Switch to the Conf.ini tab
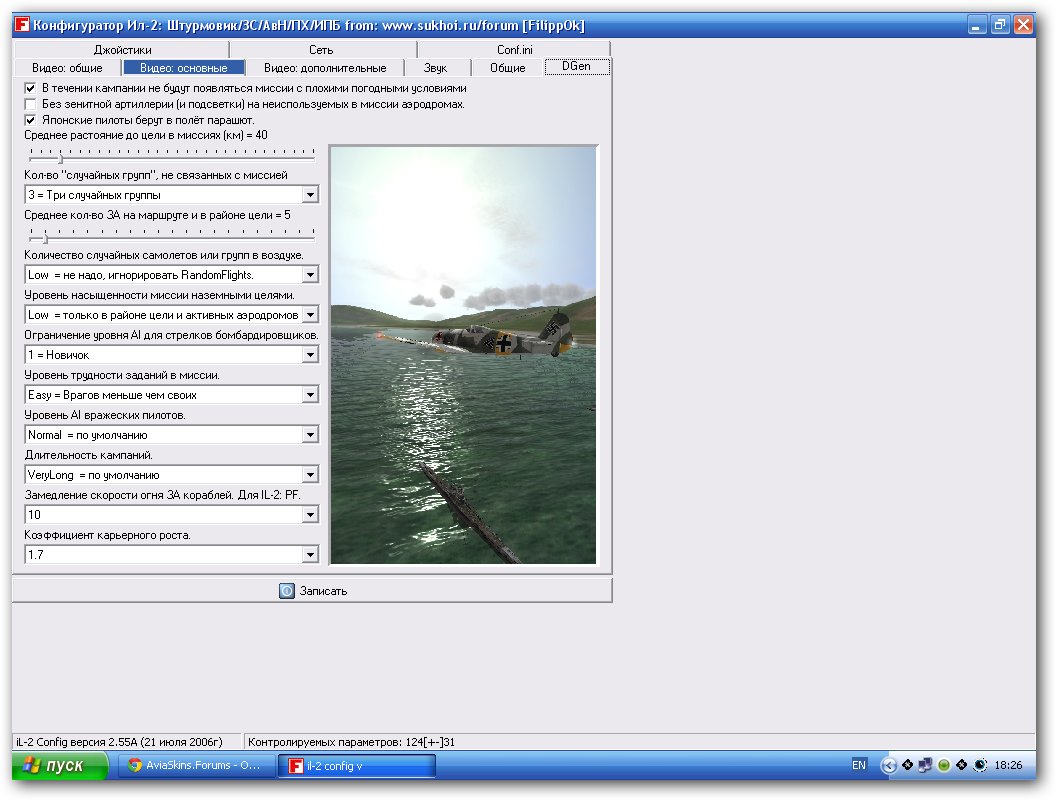This screenshot has width=1056, height=800. point(514,50)
